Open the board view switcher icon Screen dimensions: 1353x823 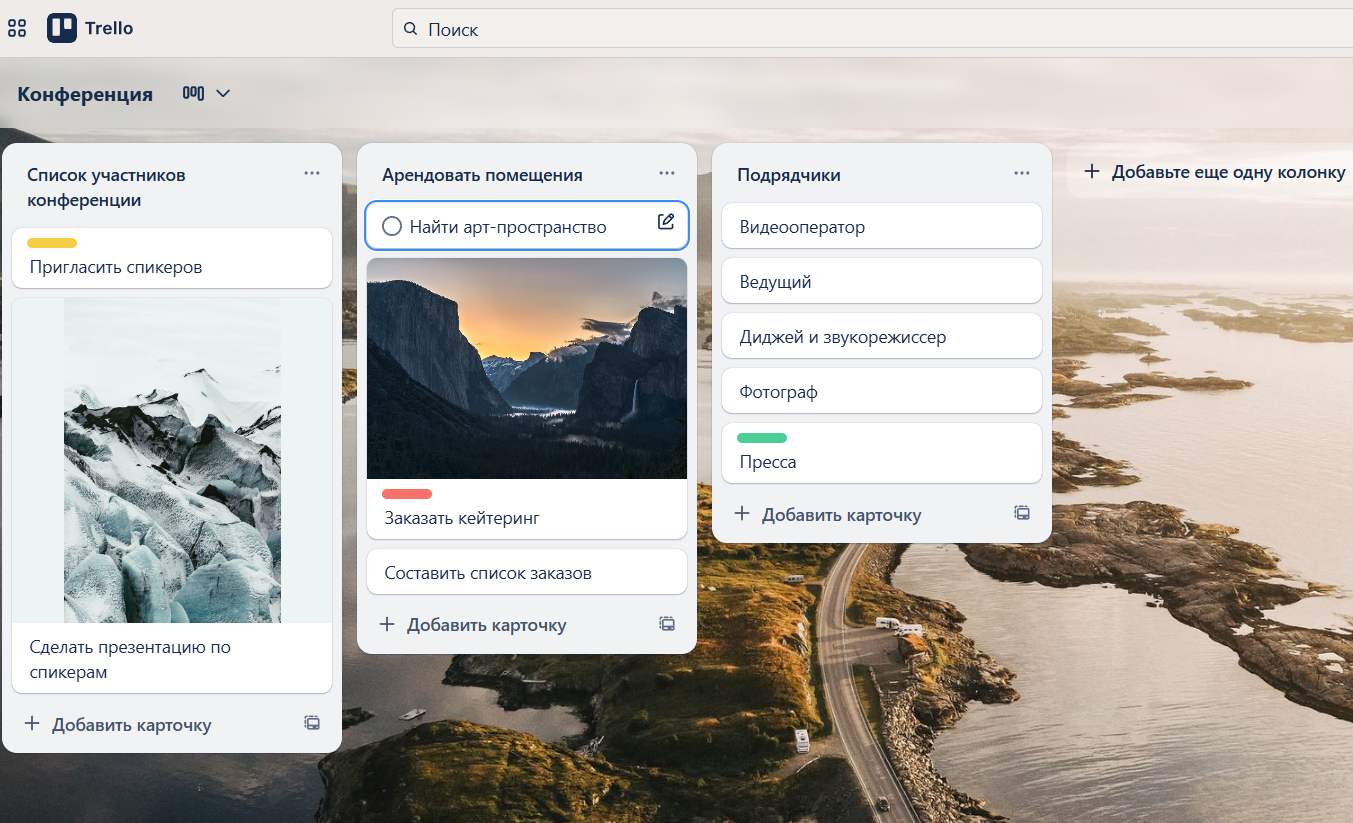point(193,93)
